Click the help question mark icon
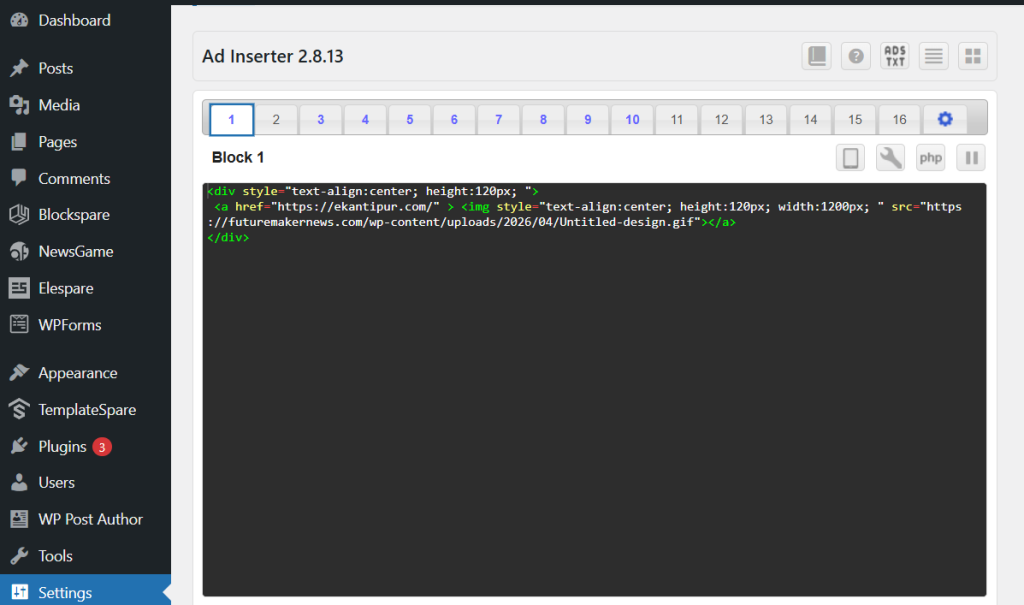The image size is (1024, 605). coord(856,56)
